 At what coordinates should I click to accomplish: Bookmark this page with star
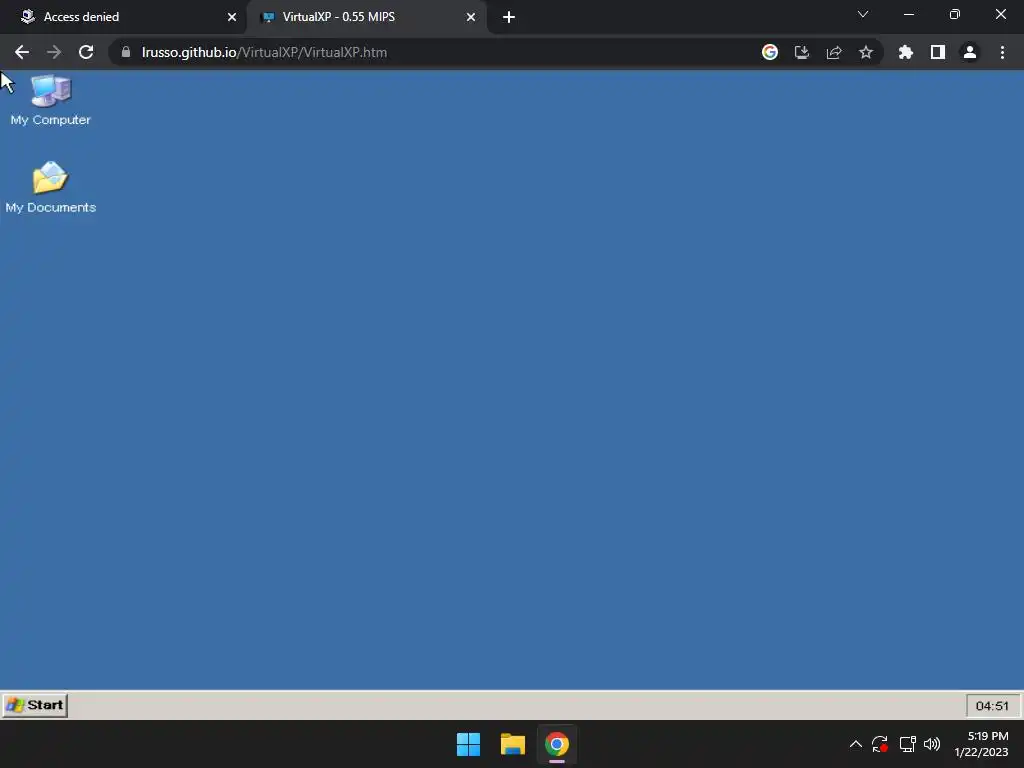coord(866,52)
